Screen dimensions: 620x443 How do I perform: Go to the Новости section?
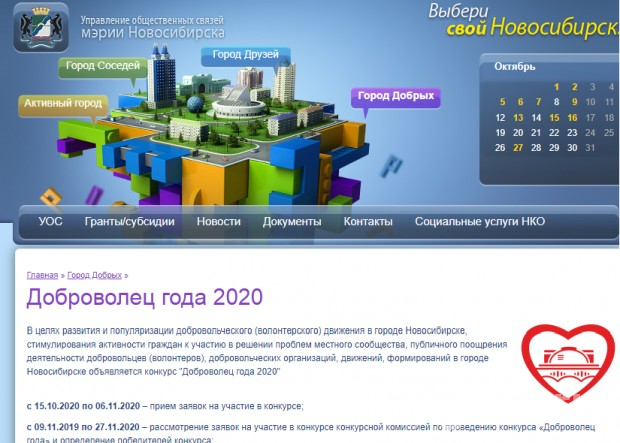pyautogui.click(x=218, y=222)
